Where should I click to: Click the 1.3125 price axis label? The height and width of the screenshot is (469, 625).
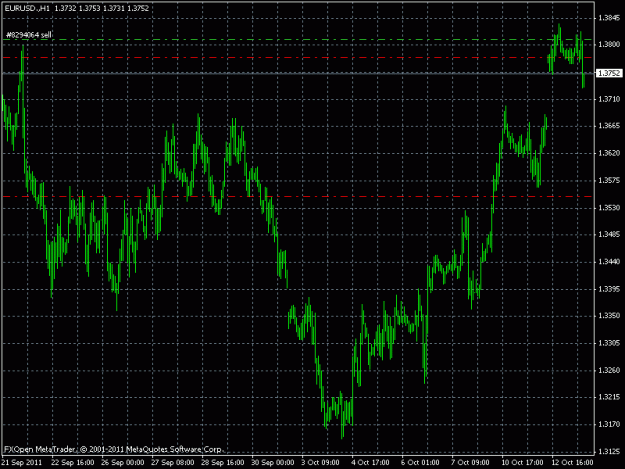click(x=609, y=451)
